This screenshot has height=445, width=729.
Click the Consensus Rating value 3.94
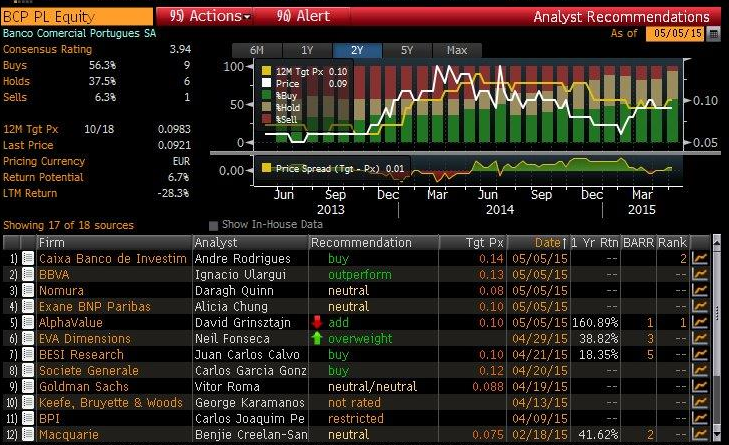[180, 49]
